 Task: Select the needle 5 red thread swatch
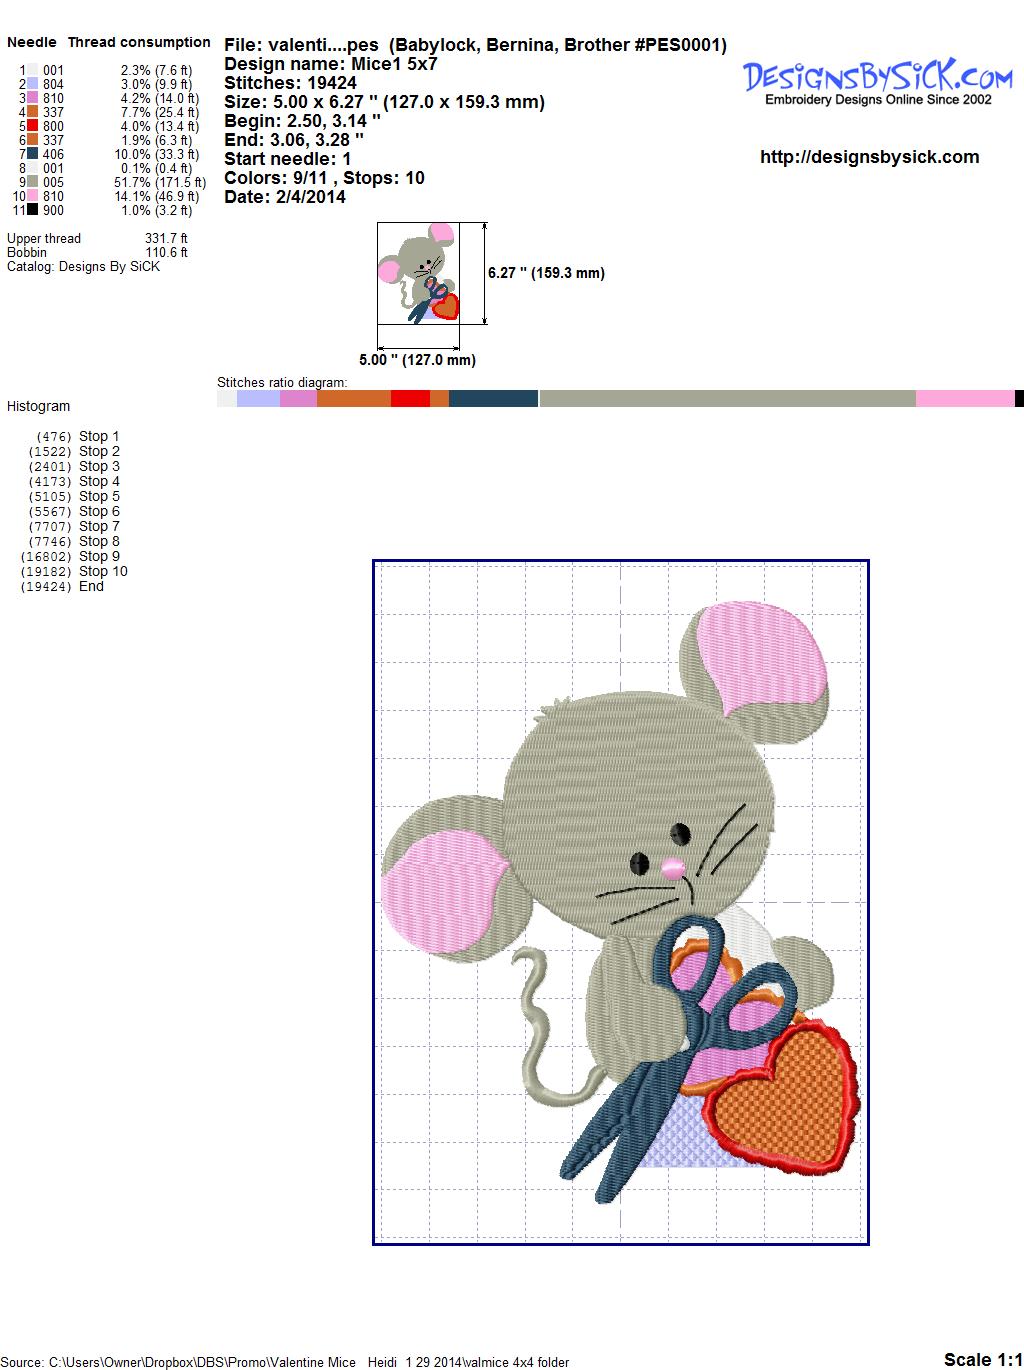tap(32, 126)
